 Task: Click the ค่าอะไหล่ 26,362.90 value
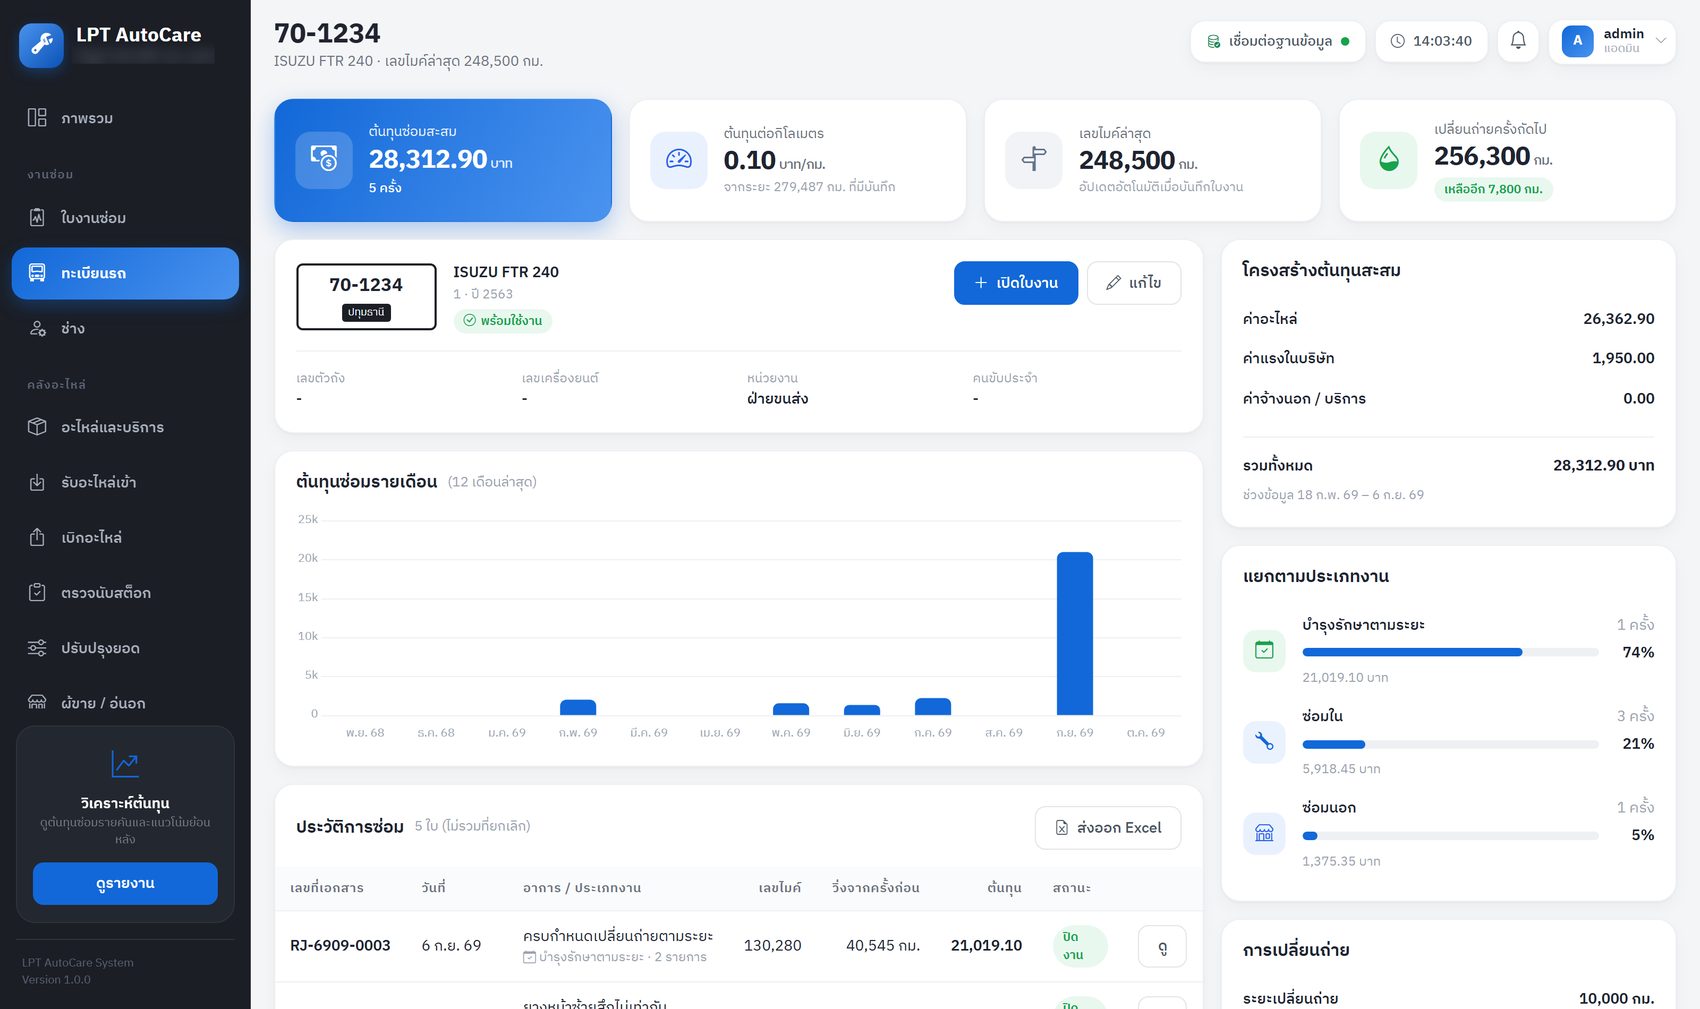tap(1618, 319)
